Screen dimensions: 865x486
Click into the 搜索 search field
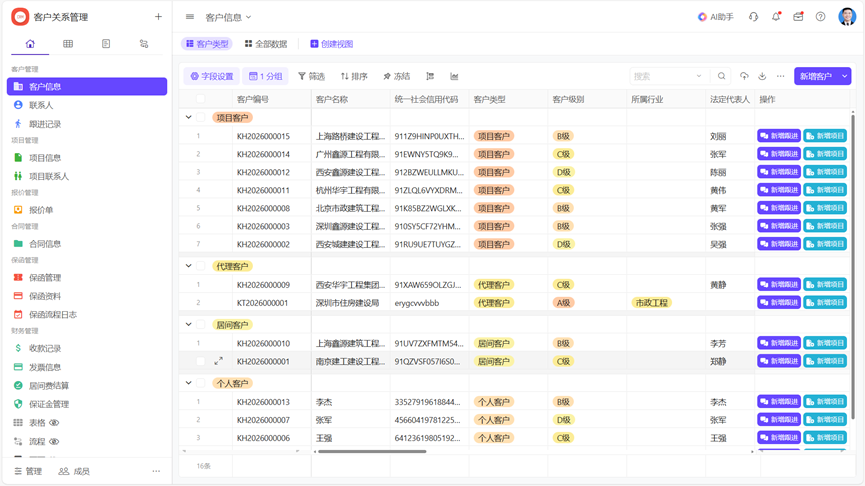coord(660,76)
